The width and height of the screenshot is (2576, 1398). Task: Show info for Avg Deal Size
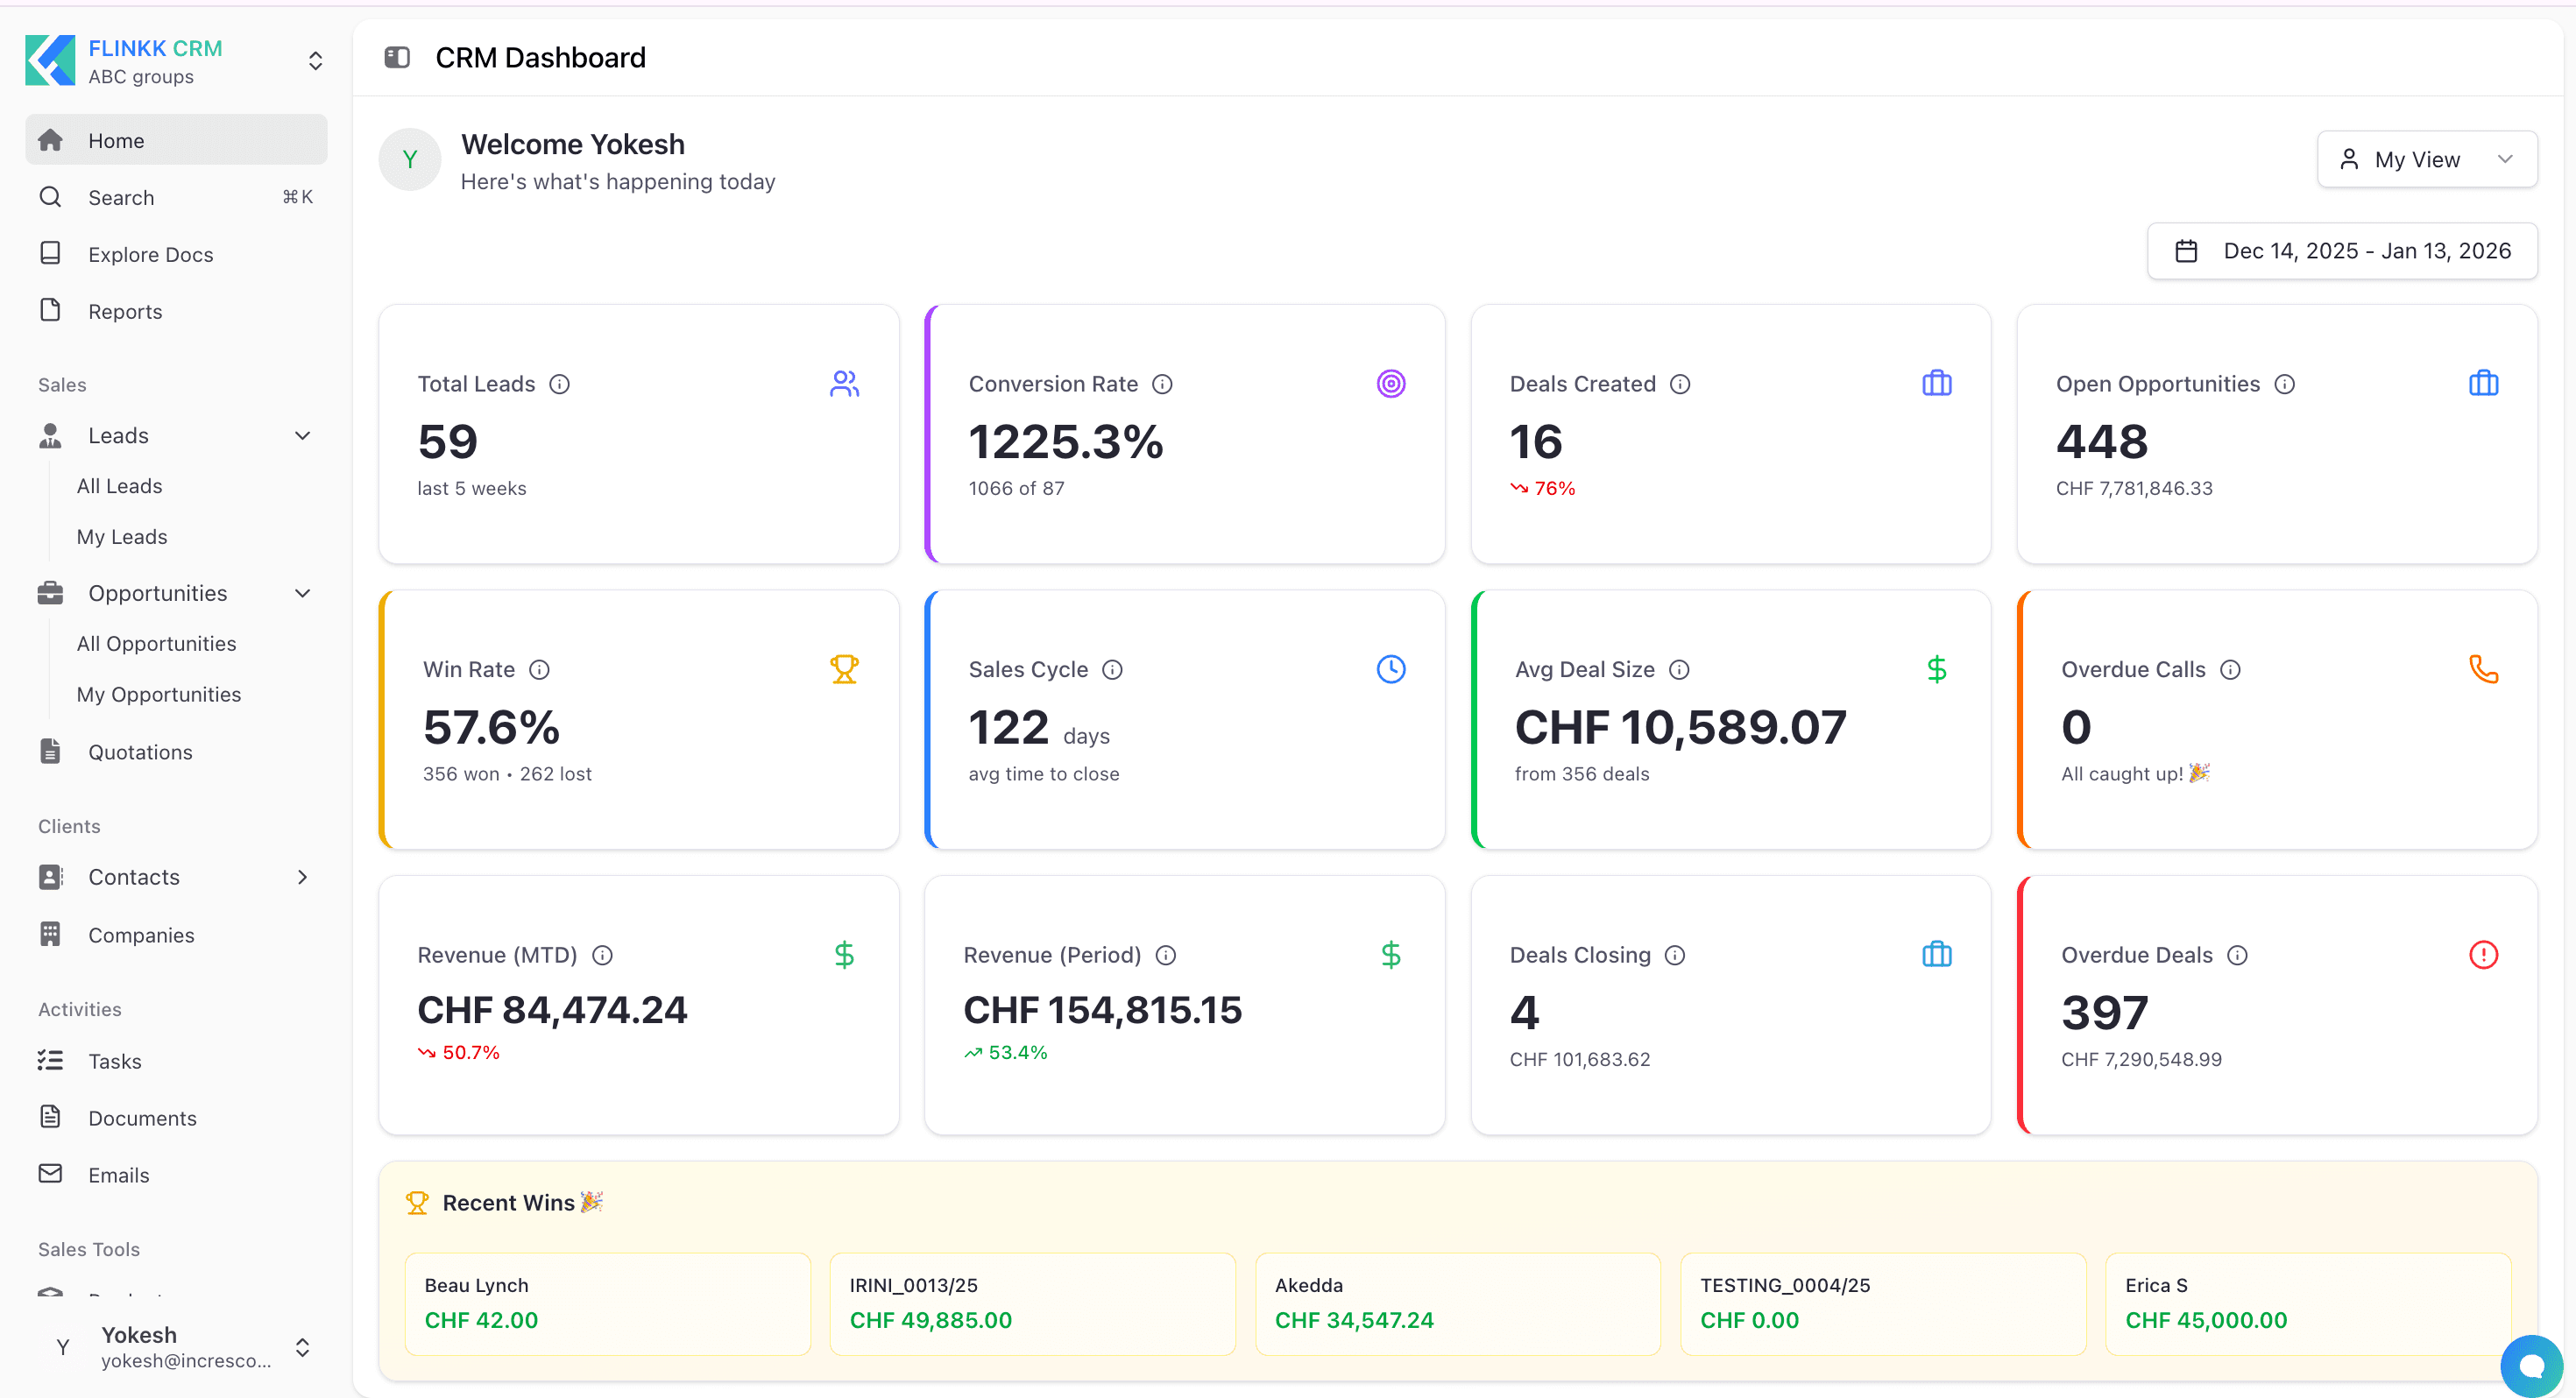[x=1679, y=670]
